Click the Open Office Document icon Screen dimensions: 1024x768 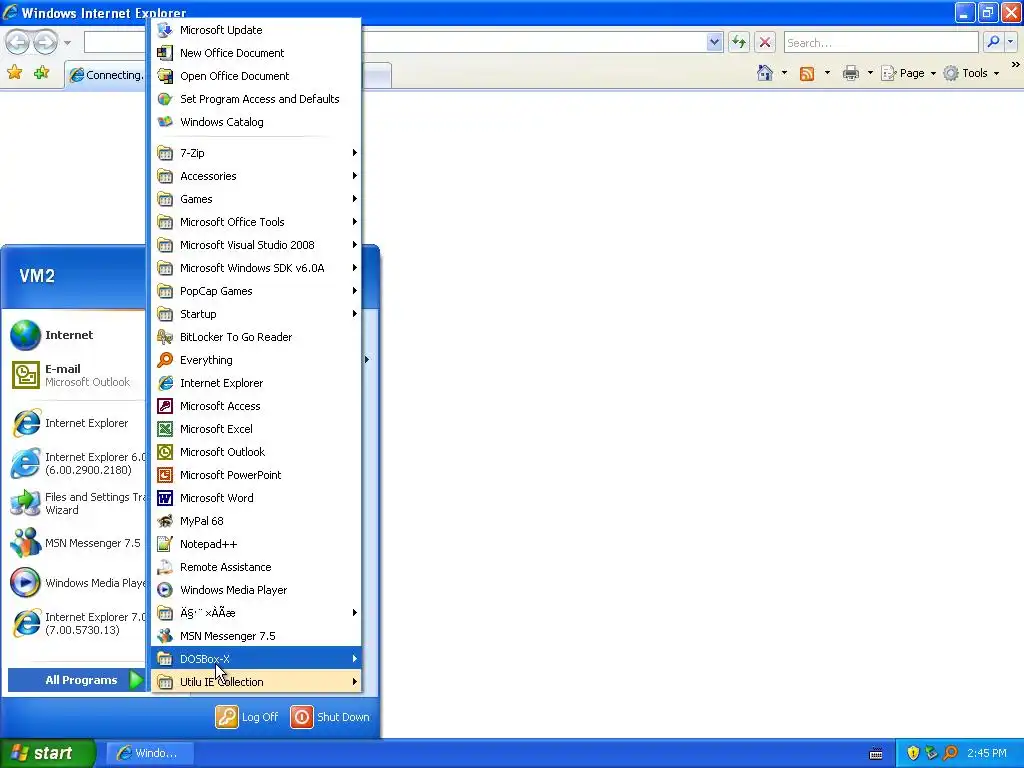(165, 76)
